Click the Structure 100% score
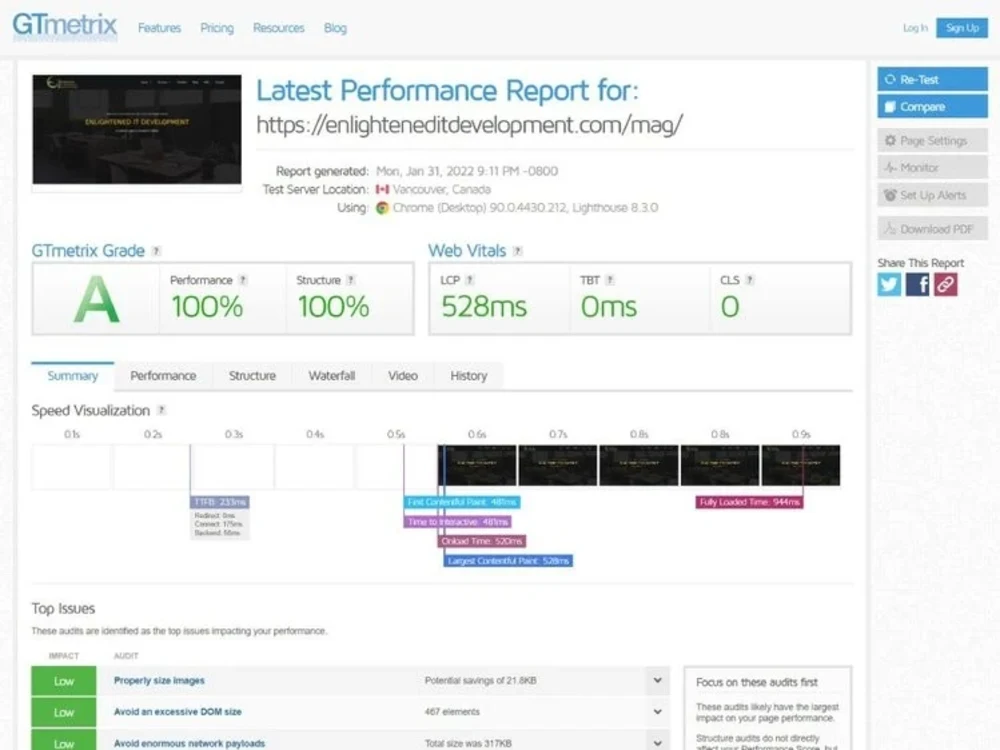Viewport: 1000px width, 750px height. pyautogui.click(x=333, y=307)
